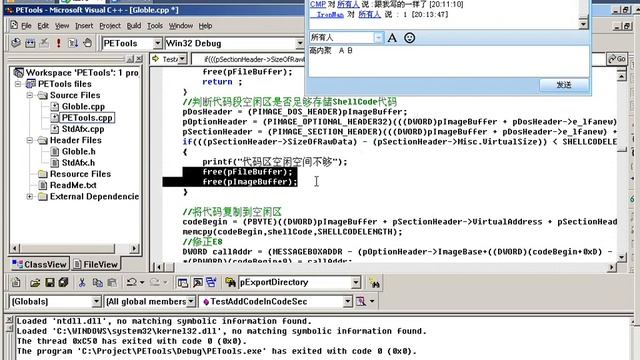This screenshot has width=640, height=360.
Task: Expand the External Dependencies folder
Action: 29,197
